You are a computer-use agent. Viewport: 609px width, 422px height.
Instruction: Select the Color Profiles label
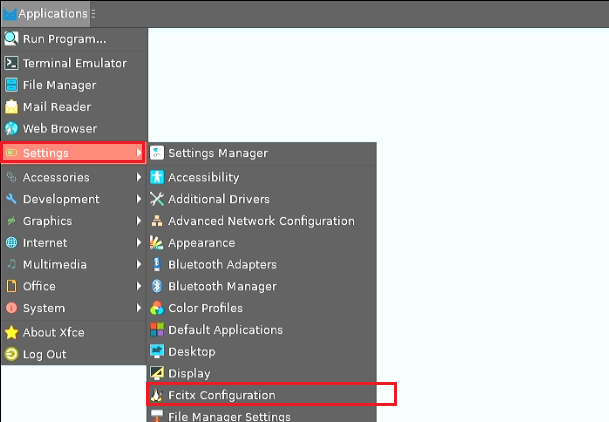[x=205, y=308]
